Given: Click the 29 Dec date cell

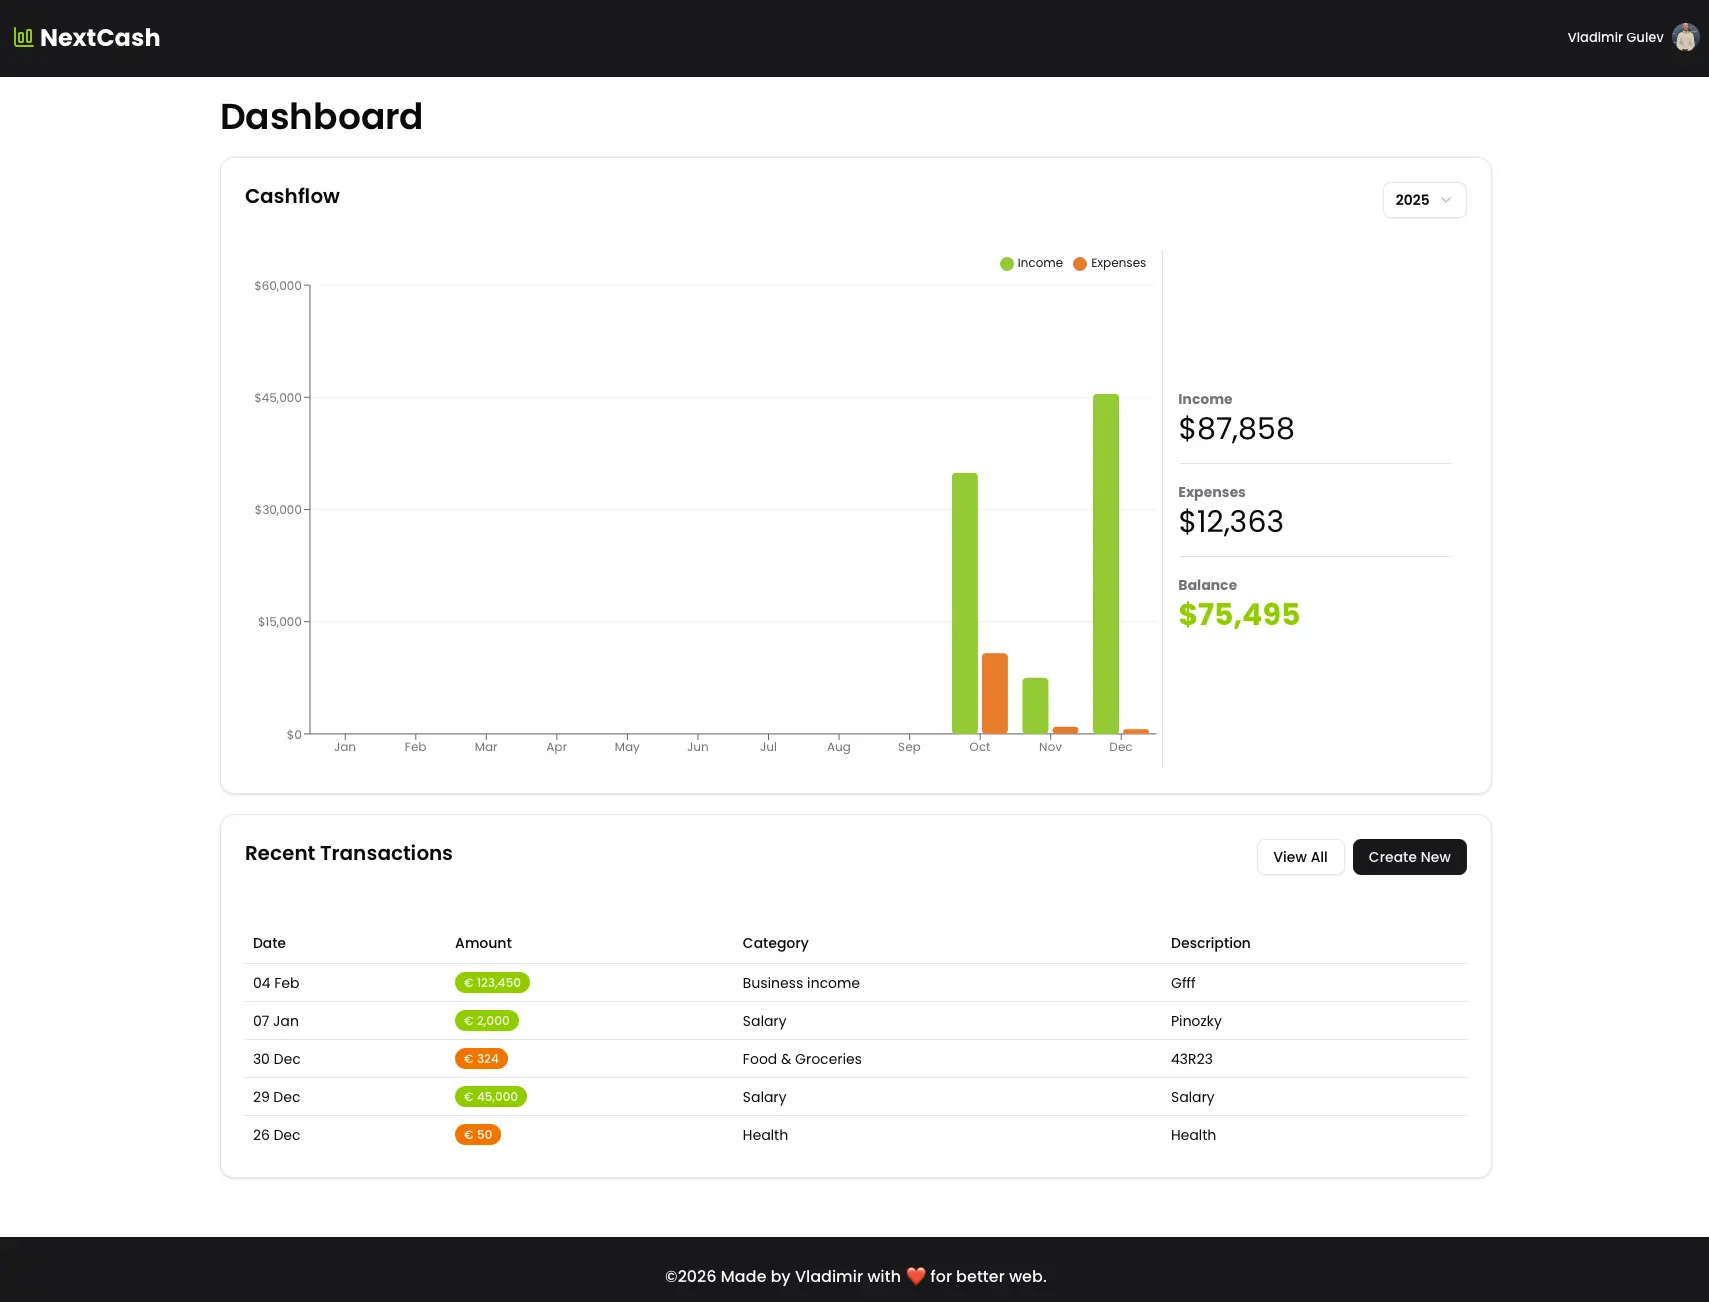Looking at the screenshot, I should click(277, 1097).
